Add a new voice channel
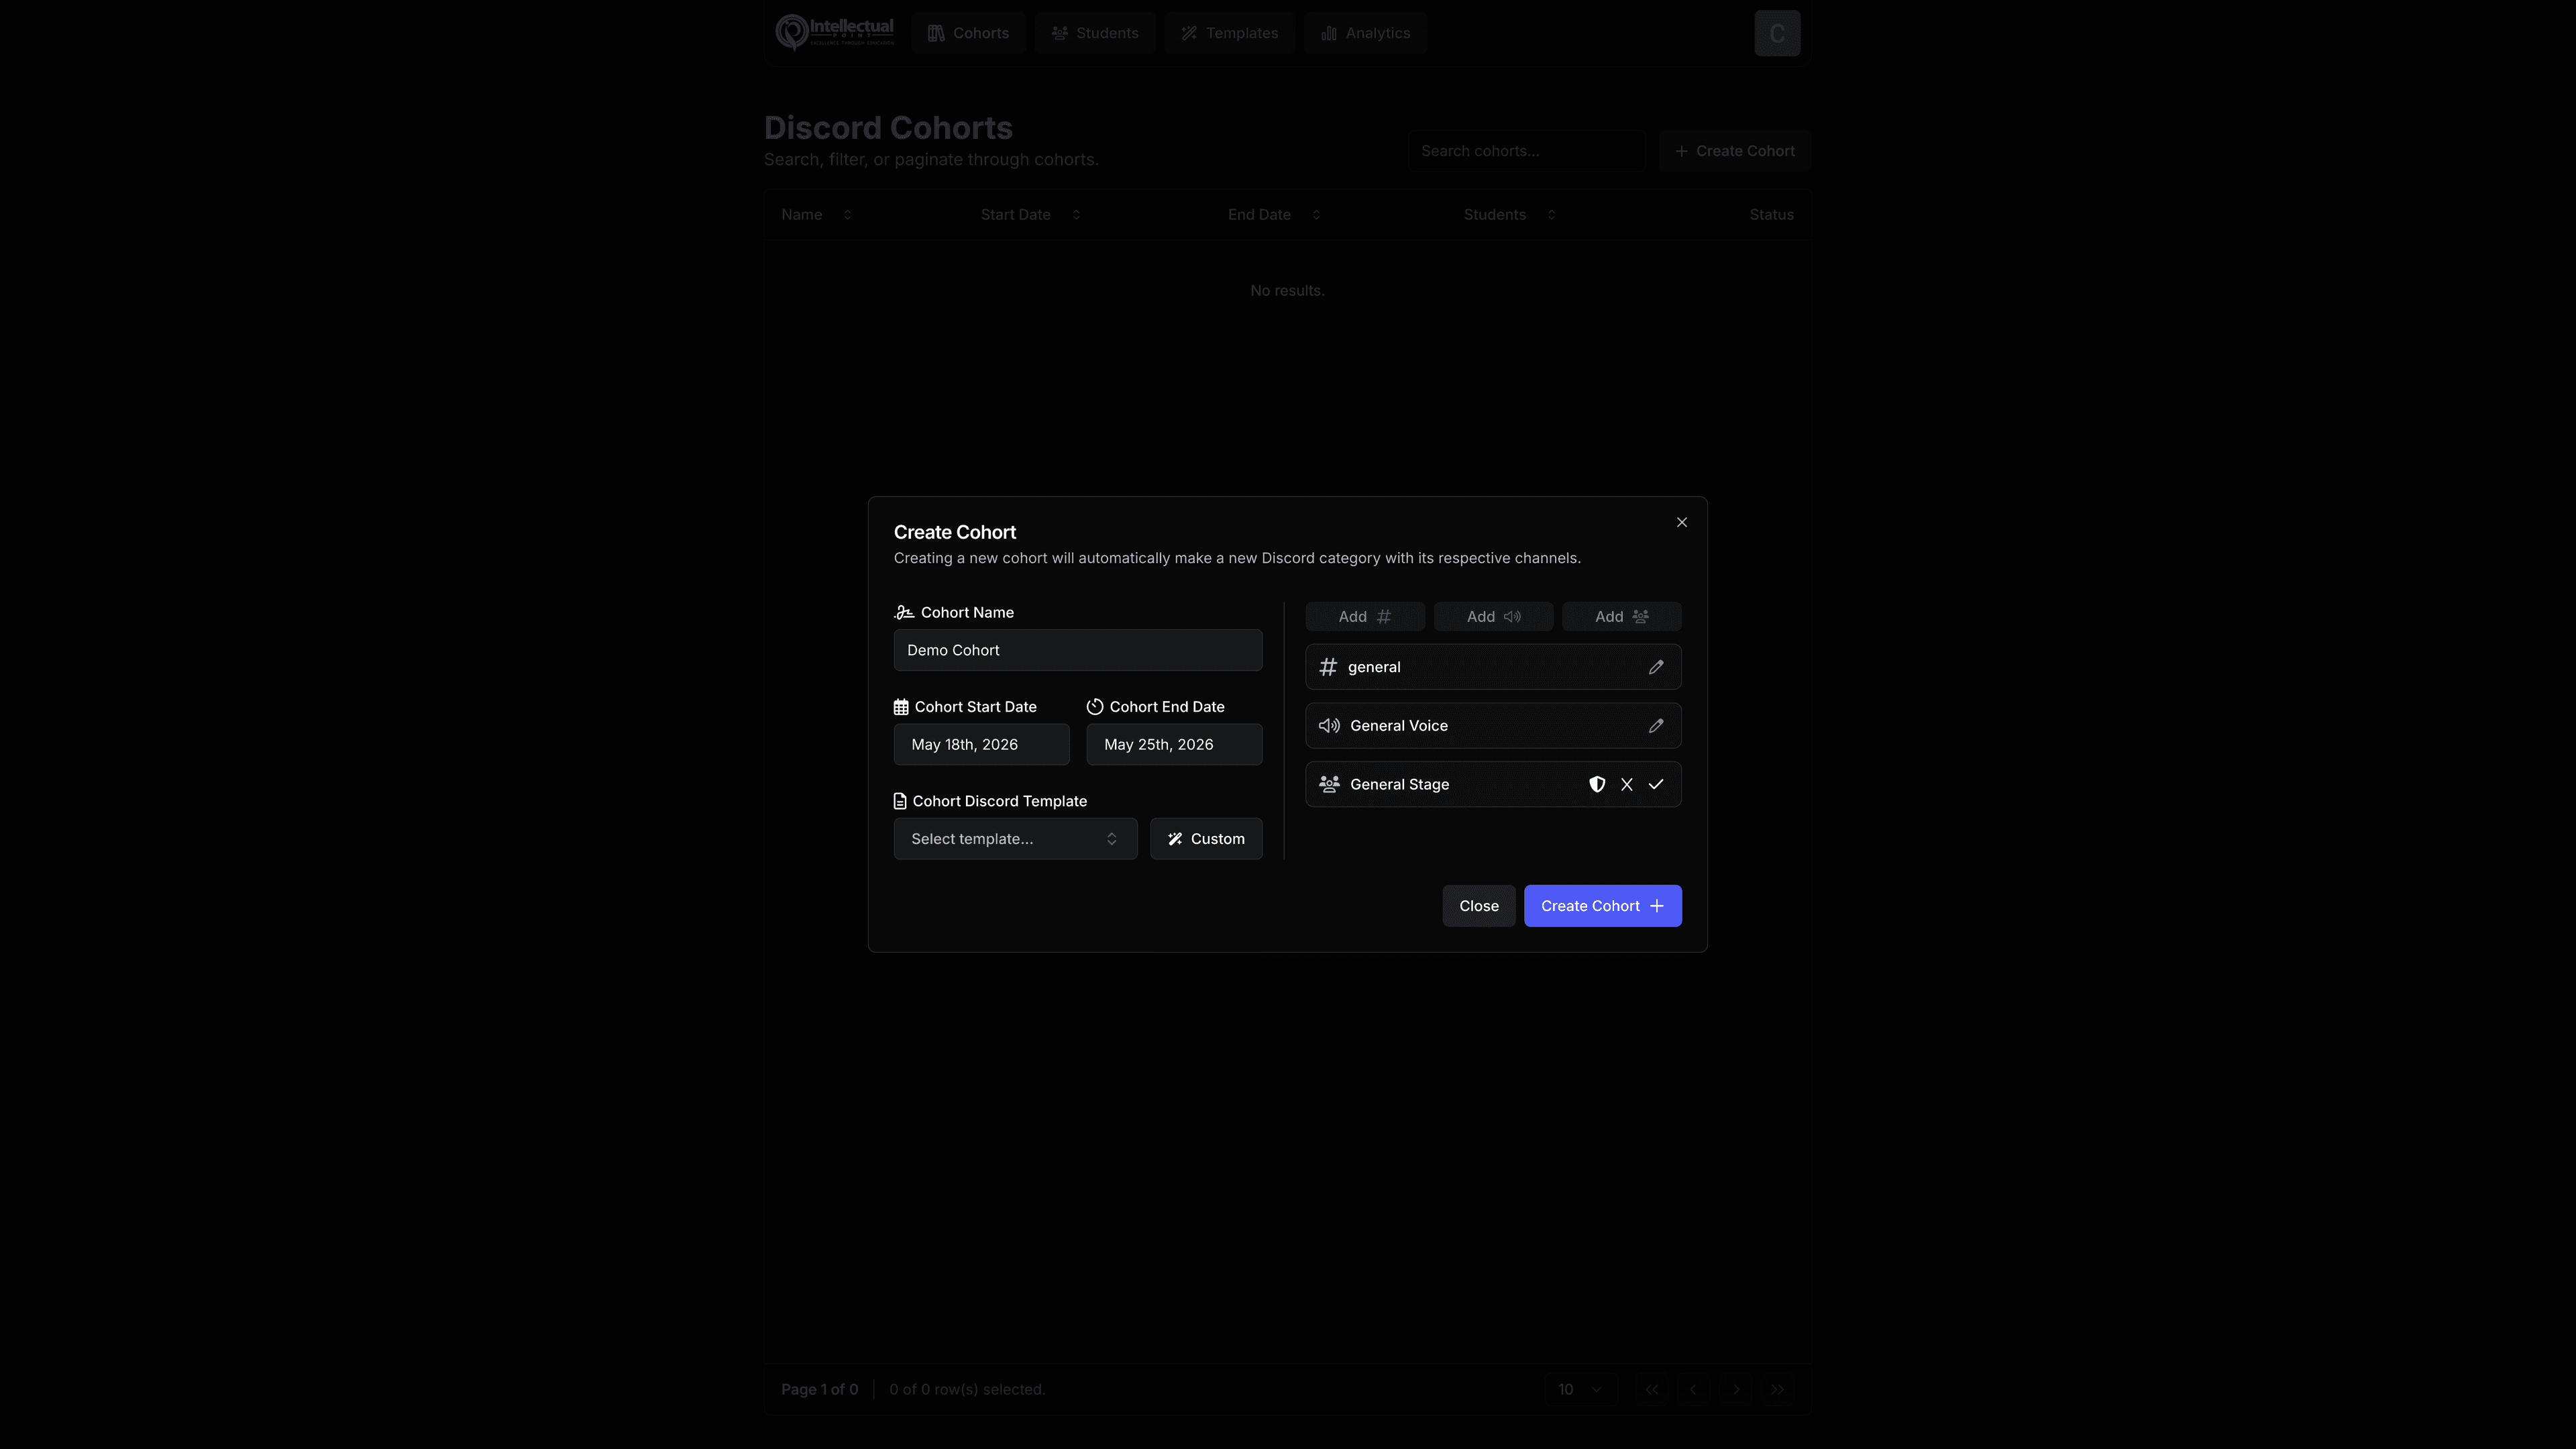The image size is (2576, 1449). coord(1493,617)
